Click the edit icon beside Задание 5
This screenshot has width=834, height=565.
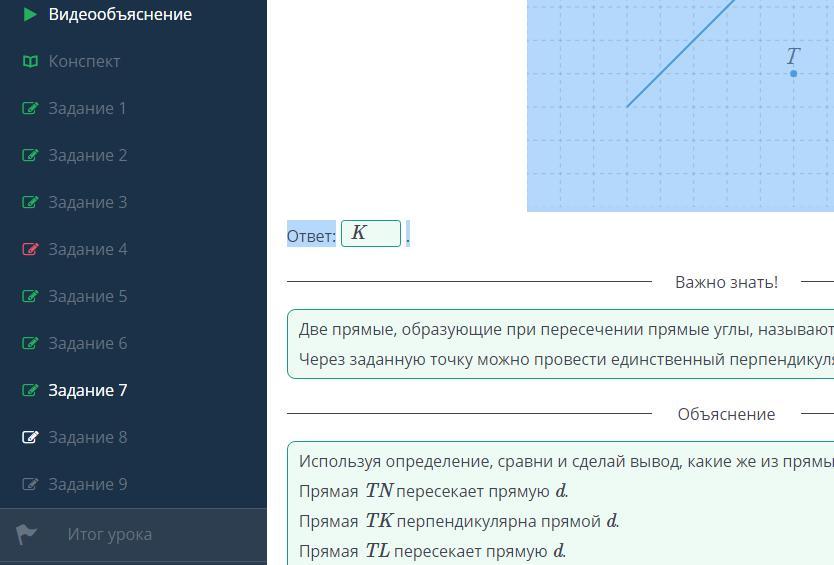click(x=30, y=295)
